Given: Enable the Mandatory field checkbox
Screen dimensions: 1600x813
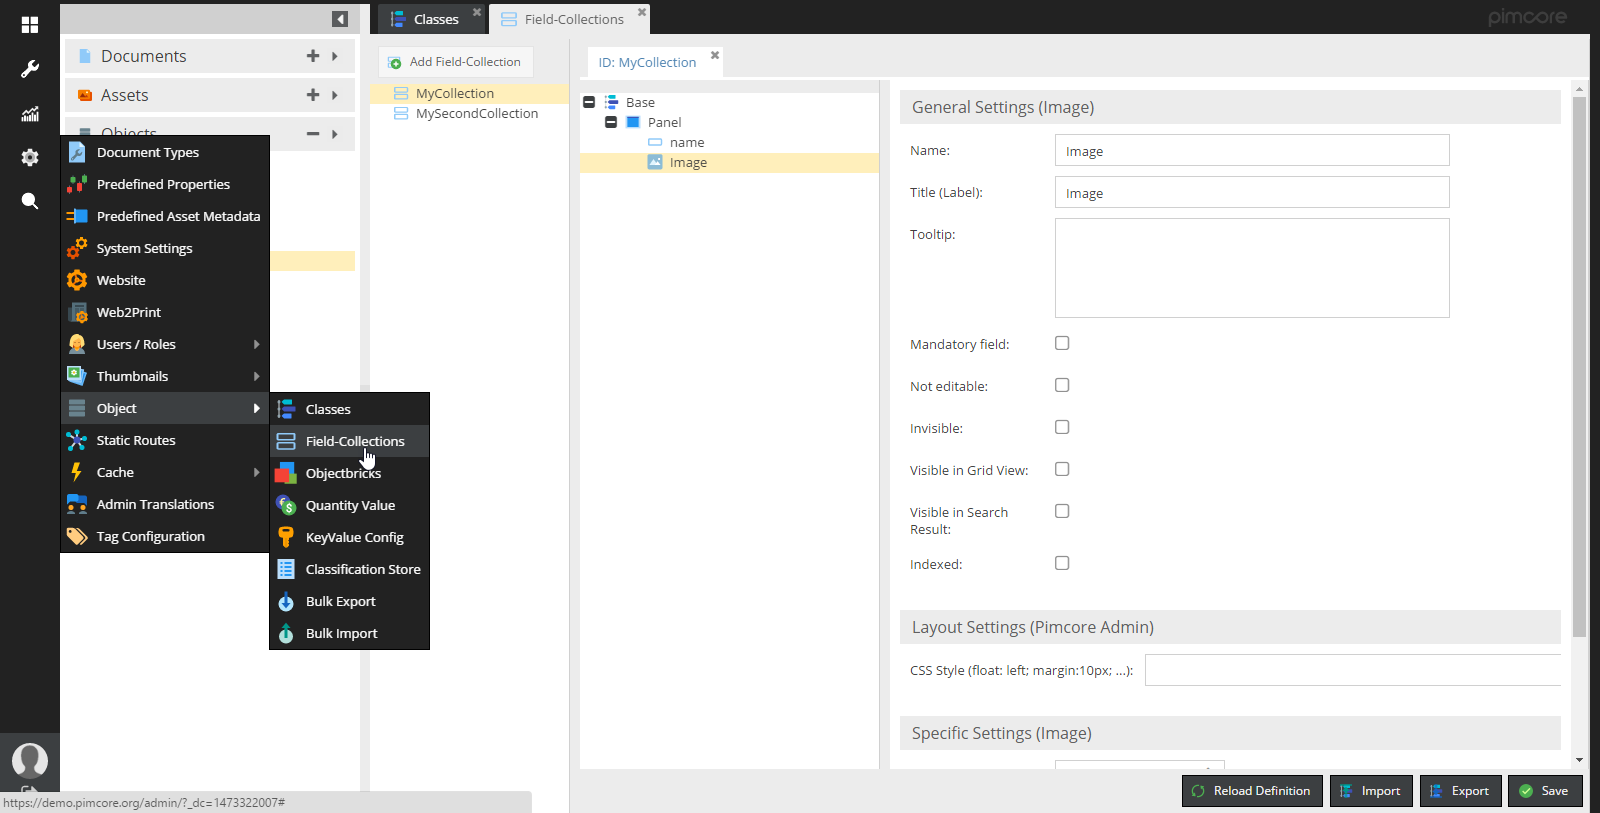Looking at the screenshot, I should point(1062,343).
